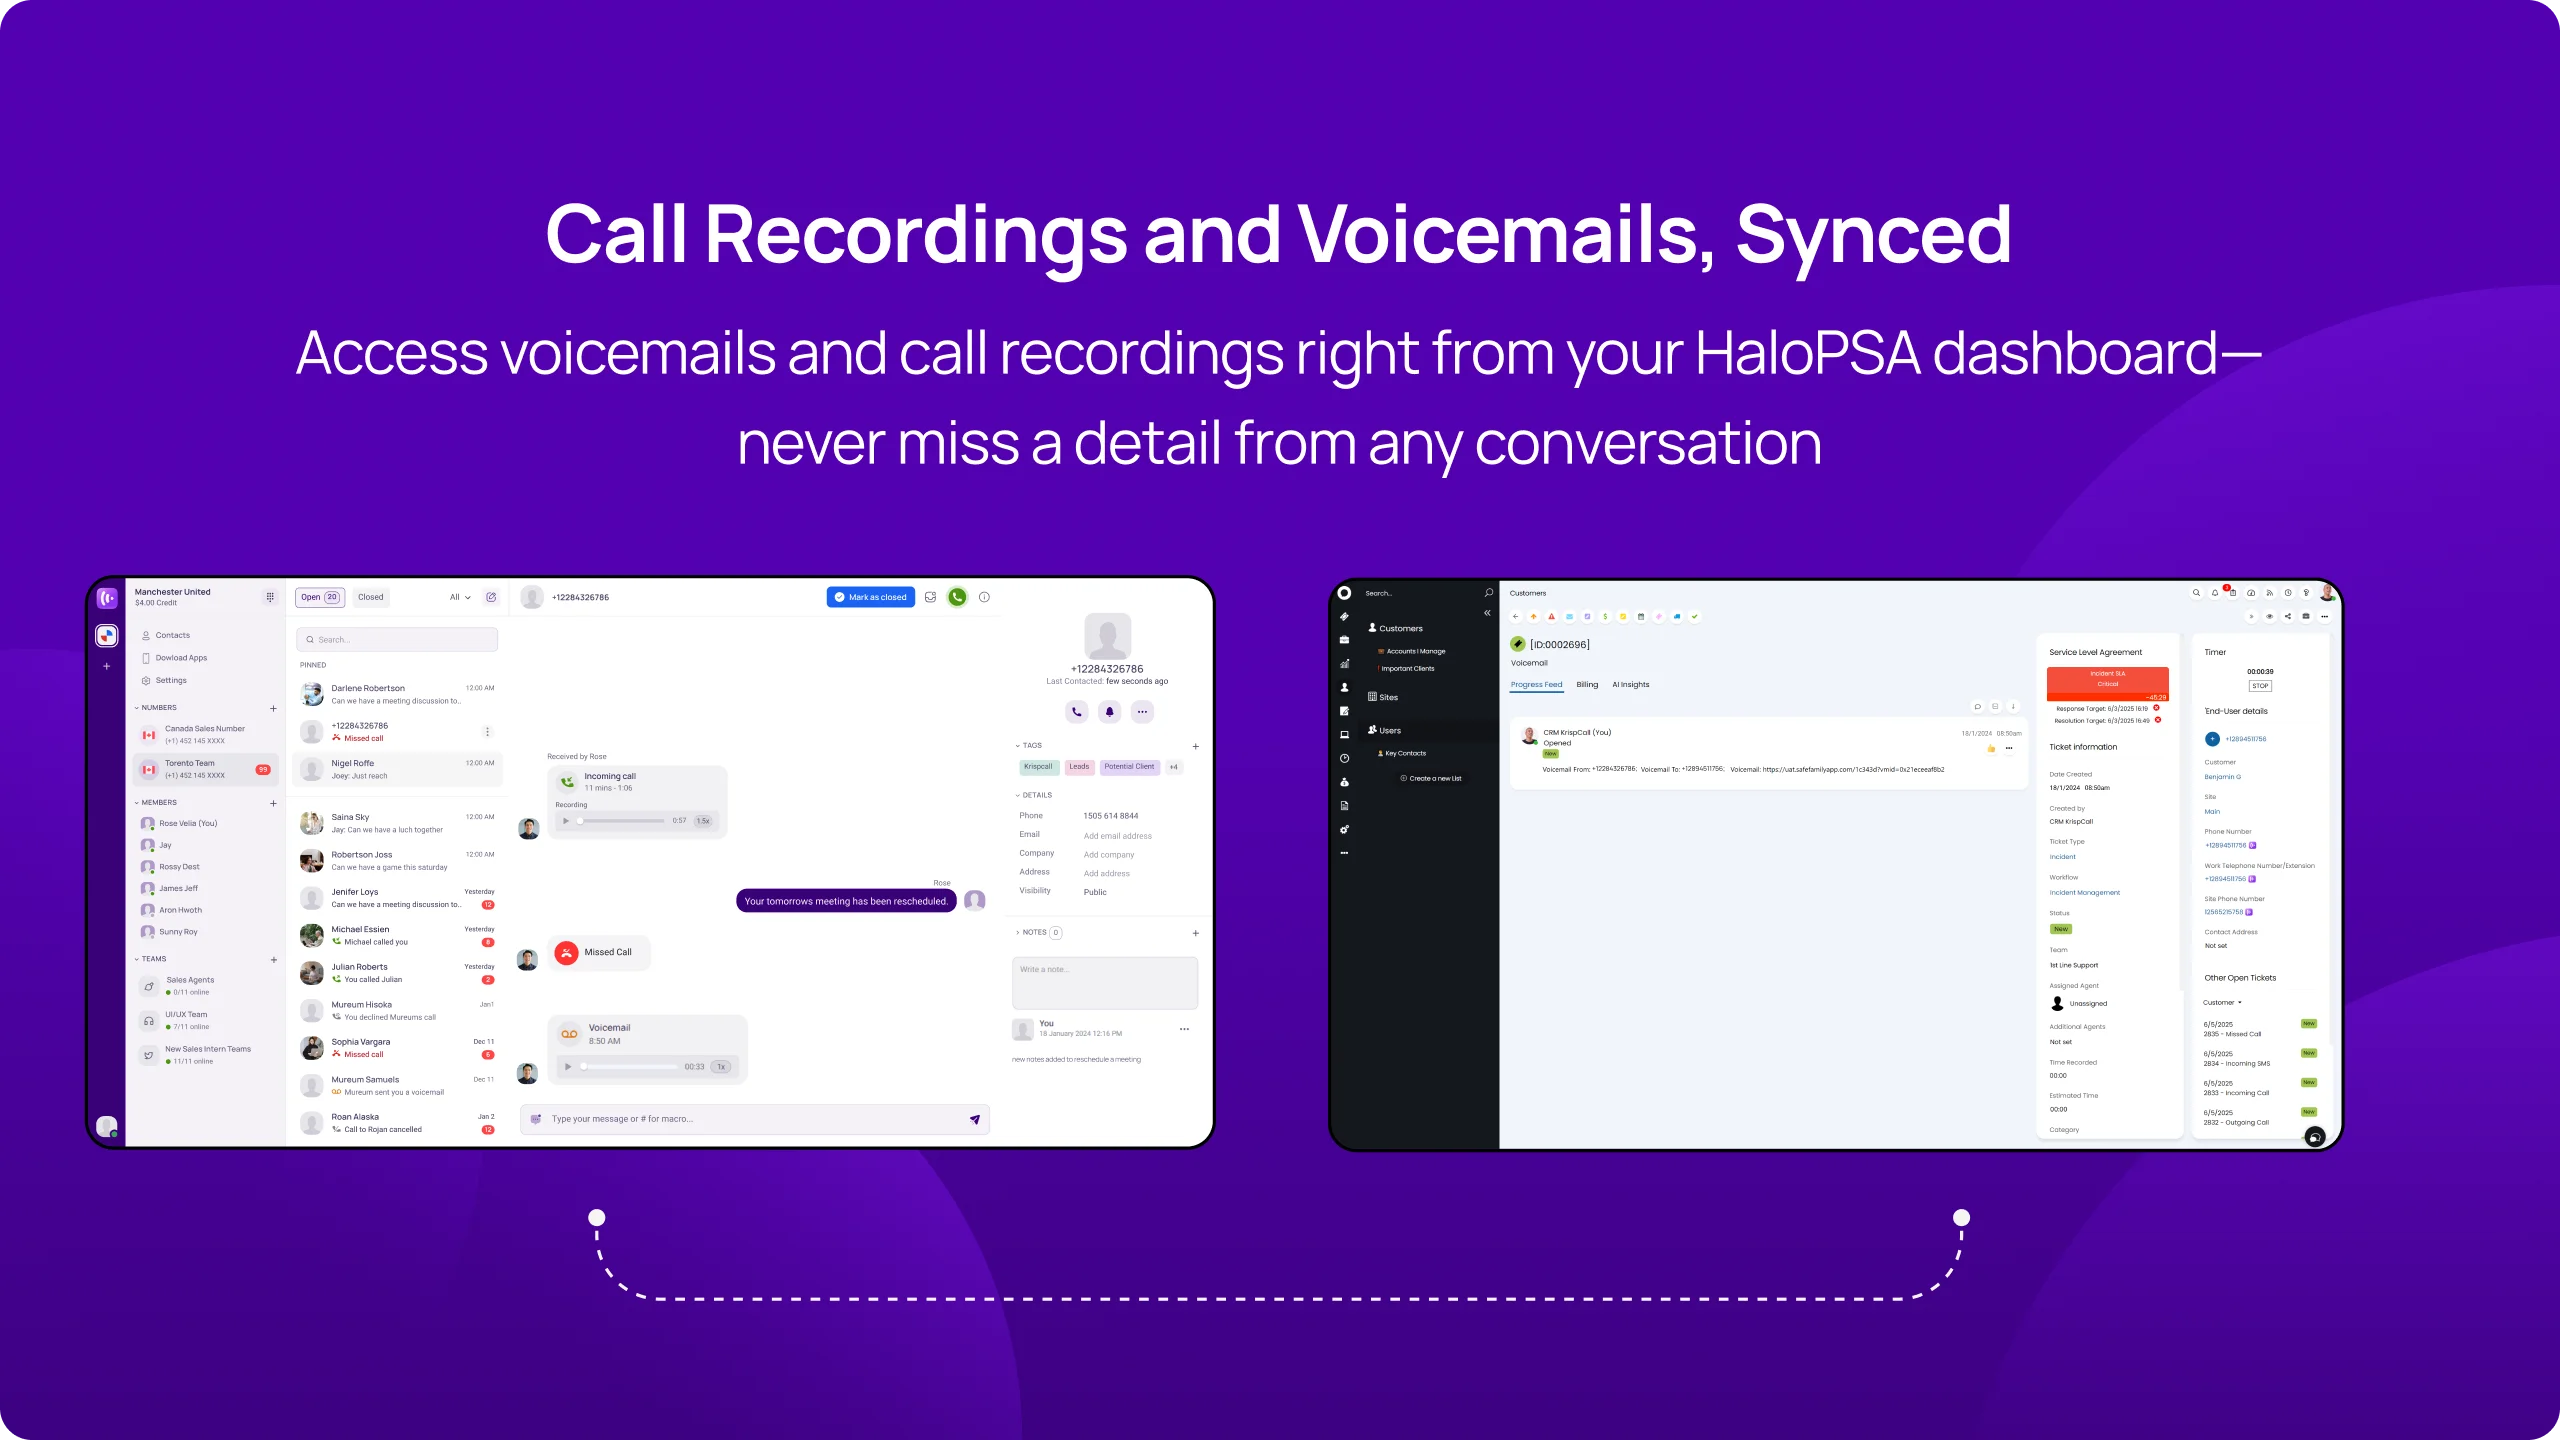Click the conversation search field

397,640
